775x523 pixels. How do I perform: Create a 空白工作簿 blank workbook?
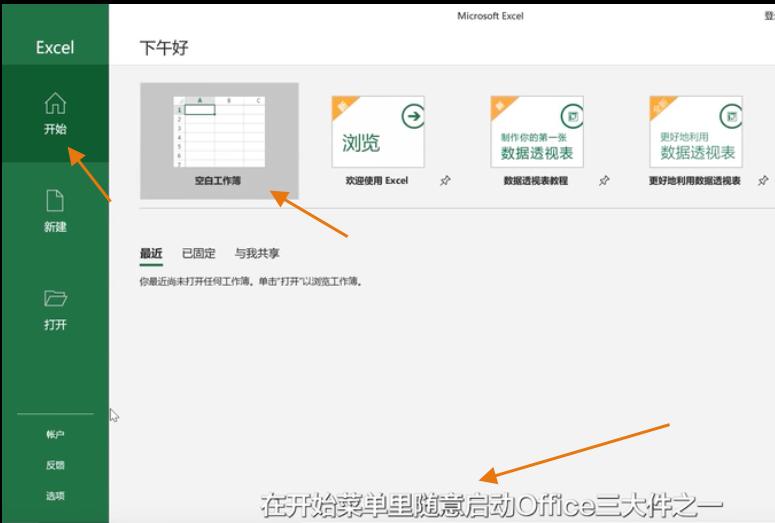pos(219,141)
